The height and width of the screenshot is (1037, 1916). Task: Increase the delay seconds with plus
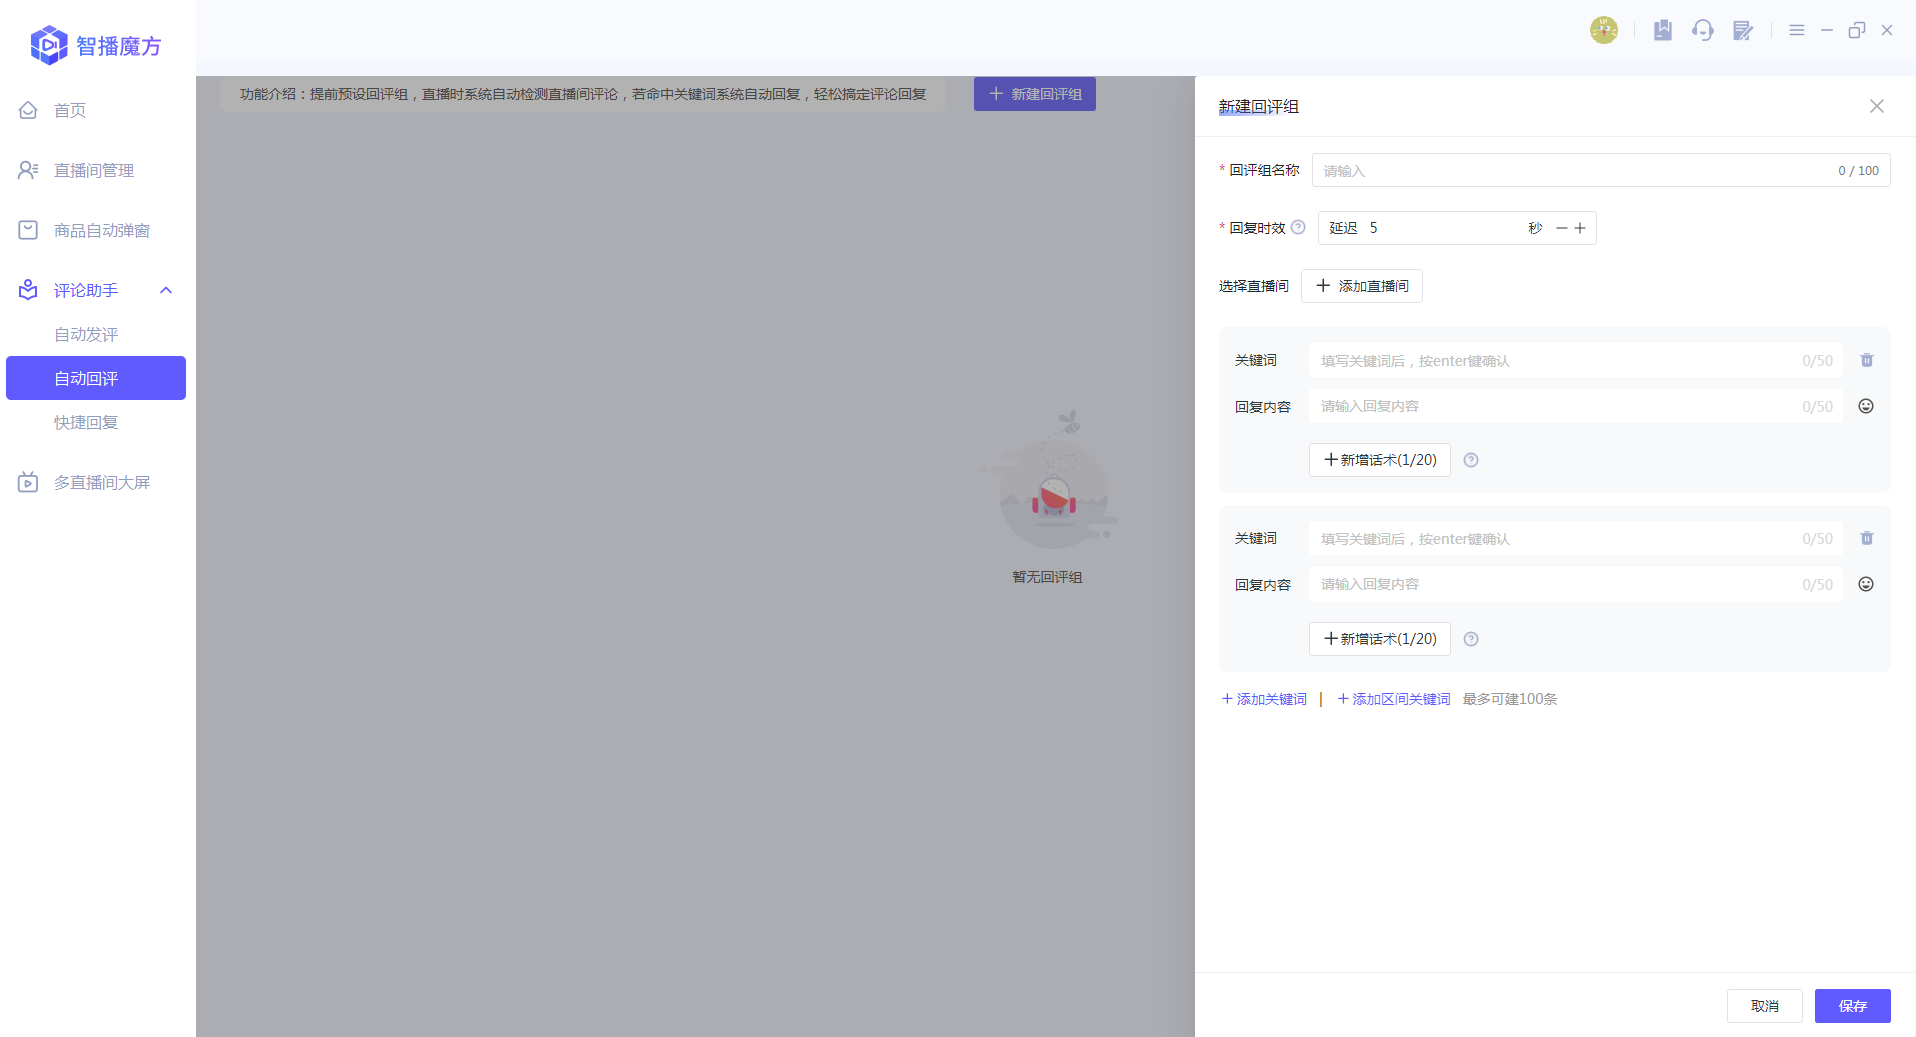pos(1580,228)
